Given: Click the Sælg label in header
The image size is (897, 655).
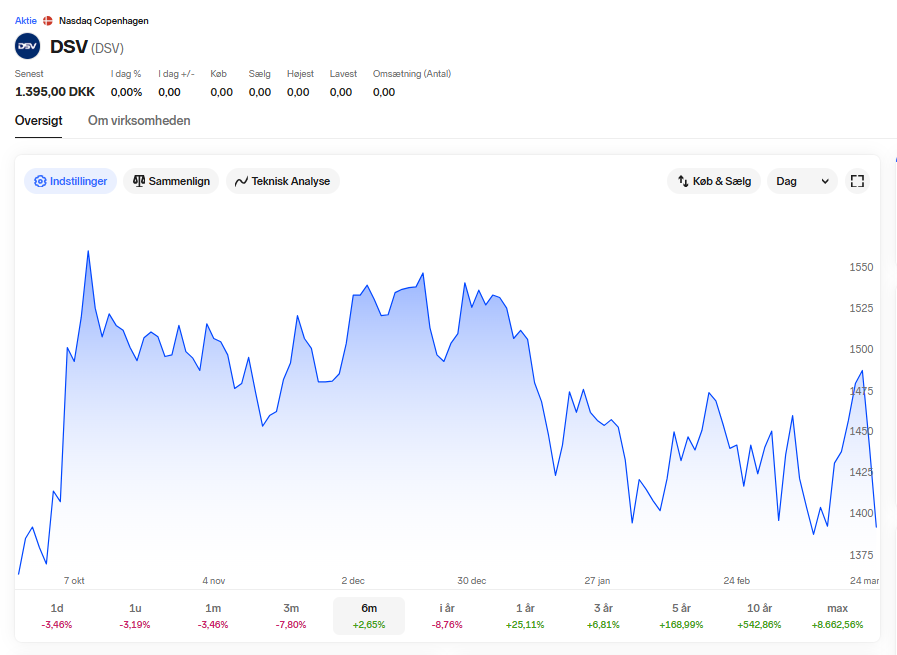Looking at the screenshot, I should pyautogui.click(x=260, y=74).
